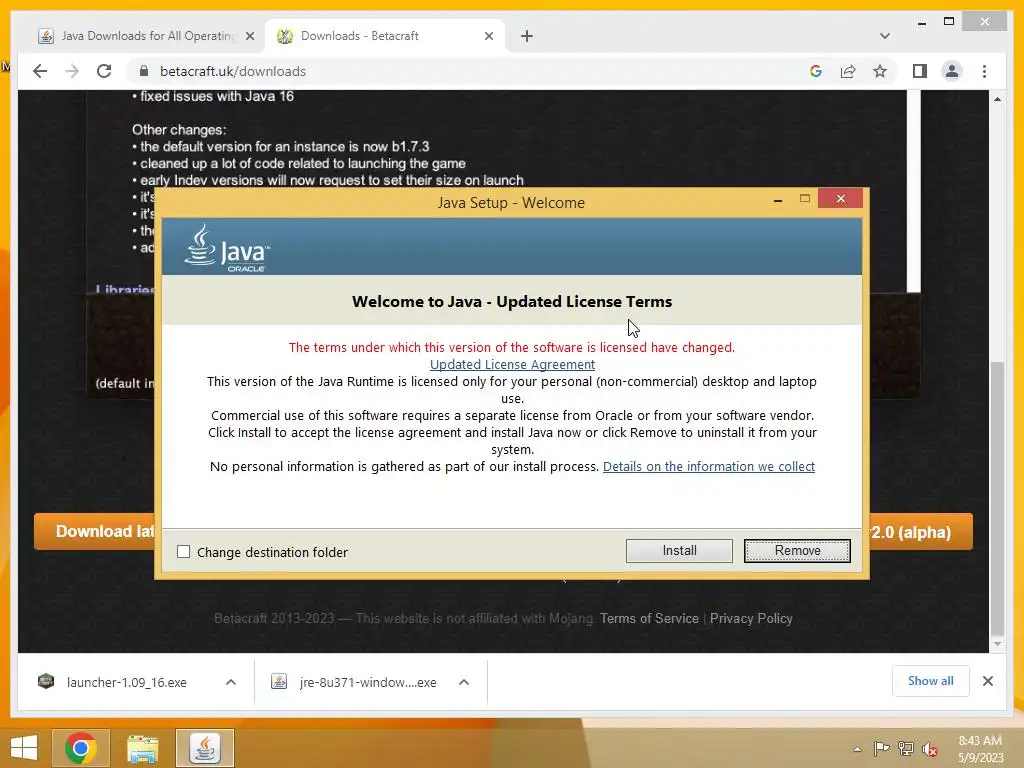Click the Remove button in Java Setup
1024x768 pixels.
pyautogui.click(x=797, y=551)
